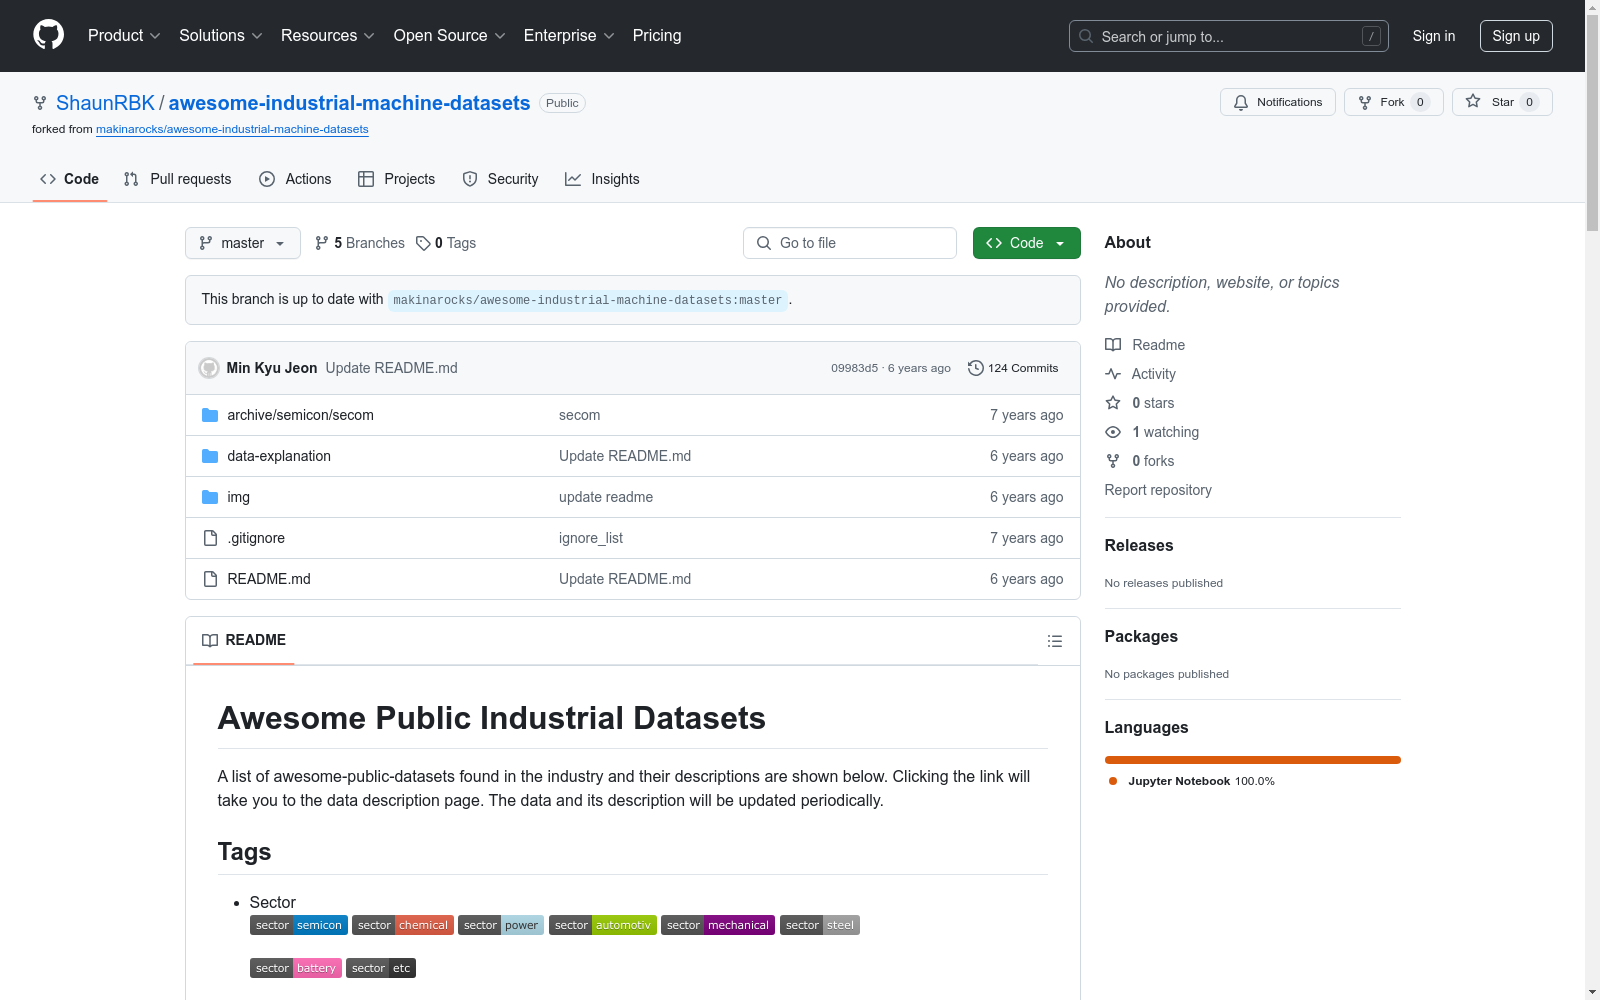Image resolution: width=1600 pixels, height=1000 pixels.
Task: Click the pulse icon next to Activity
Action: click(1113, 374)
